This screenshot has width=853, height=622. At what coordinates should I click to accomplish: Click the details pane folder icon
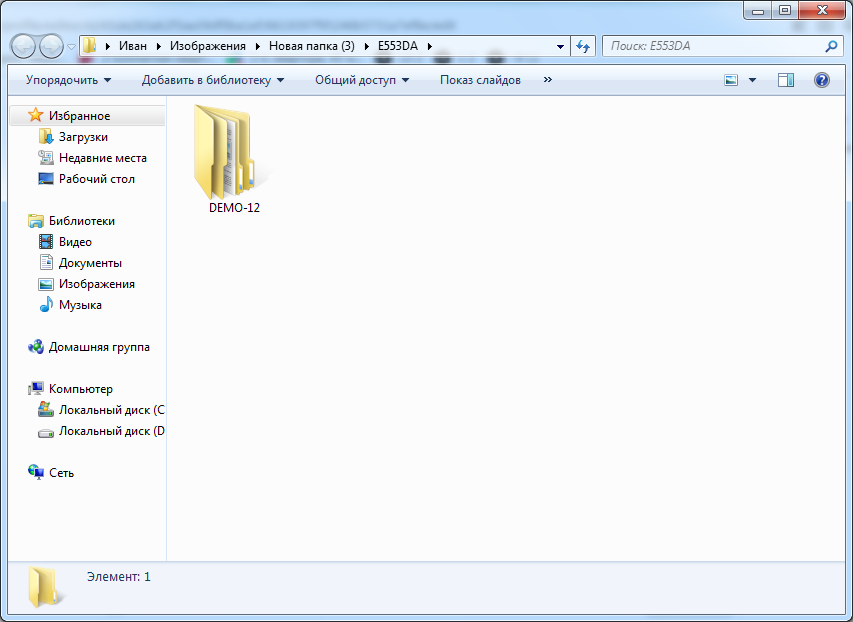coord(45,587)
